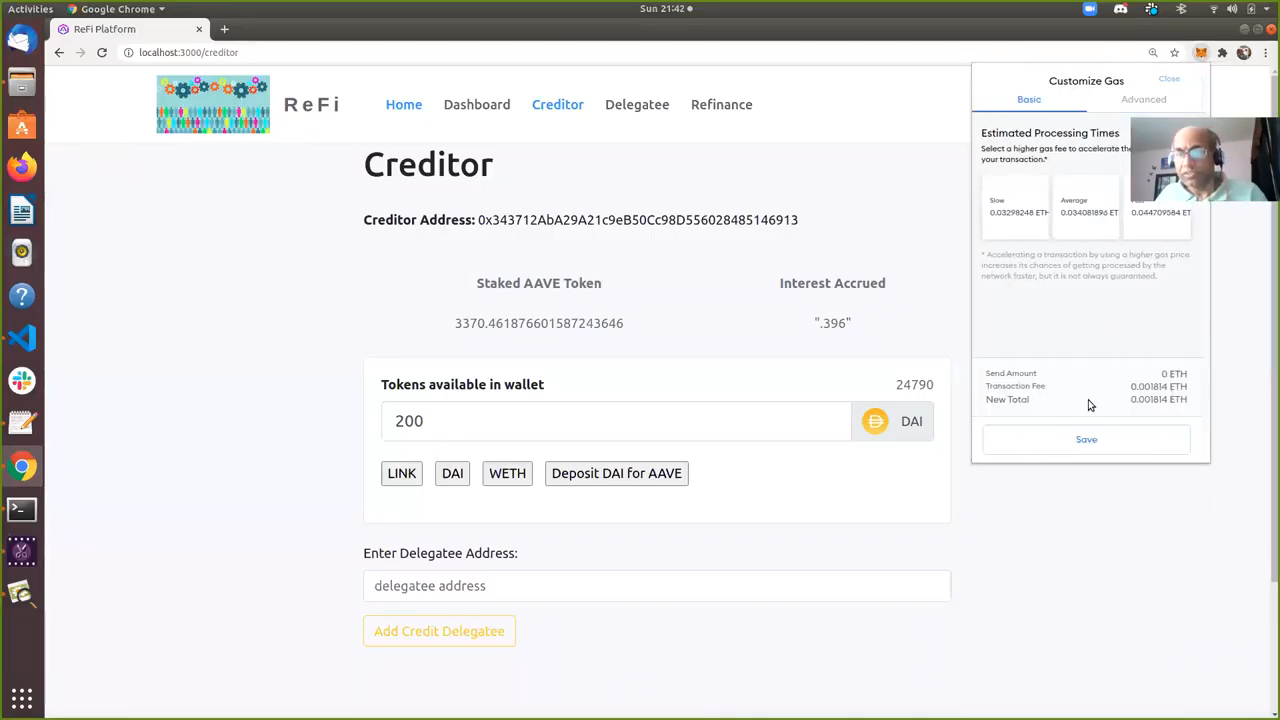
Task: Switch to the Advanced gas tab
Action: [1143, 99]
